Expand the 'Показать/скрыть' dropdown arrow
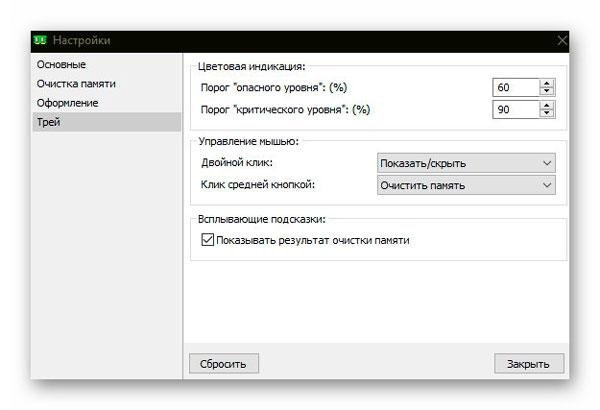 [547, 163]
